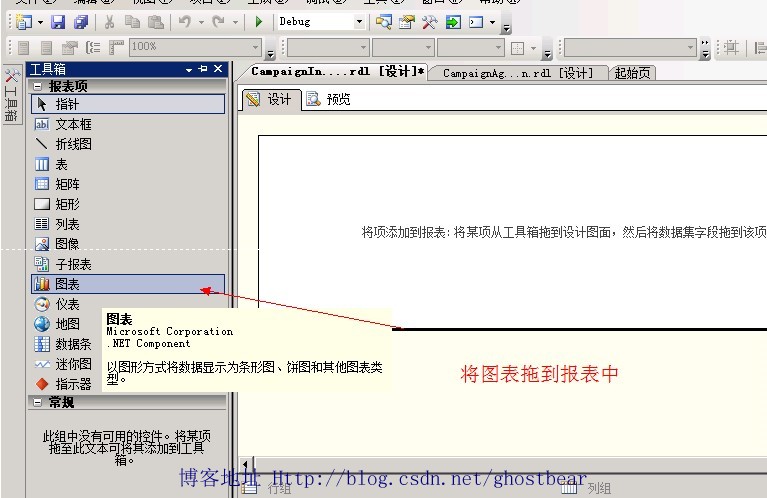This screenshot has height=498, width=767.
Task: Open Solution Explorer from its toolbar icon
Action: [384, 22]
